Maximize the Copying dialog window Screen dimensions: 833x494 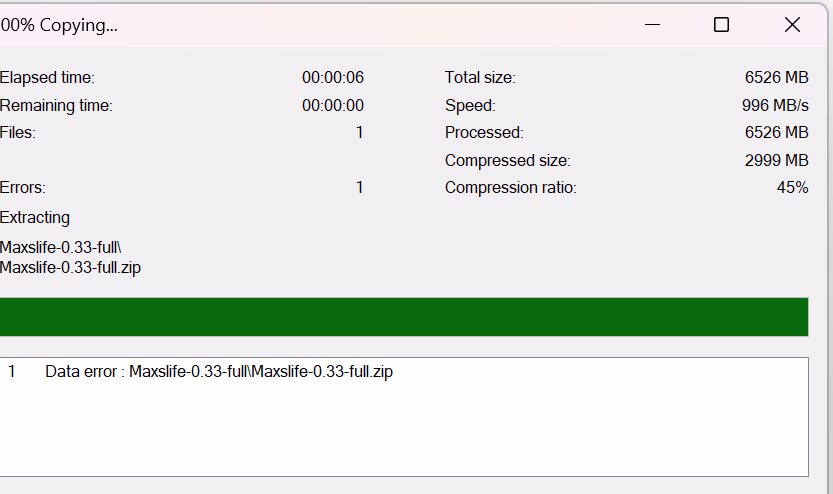point(721,25)
